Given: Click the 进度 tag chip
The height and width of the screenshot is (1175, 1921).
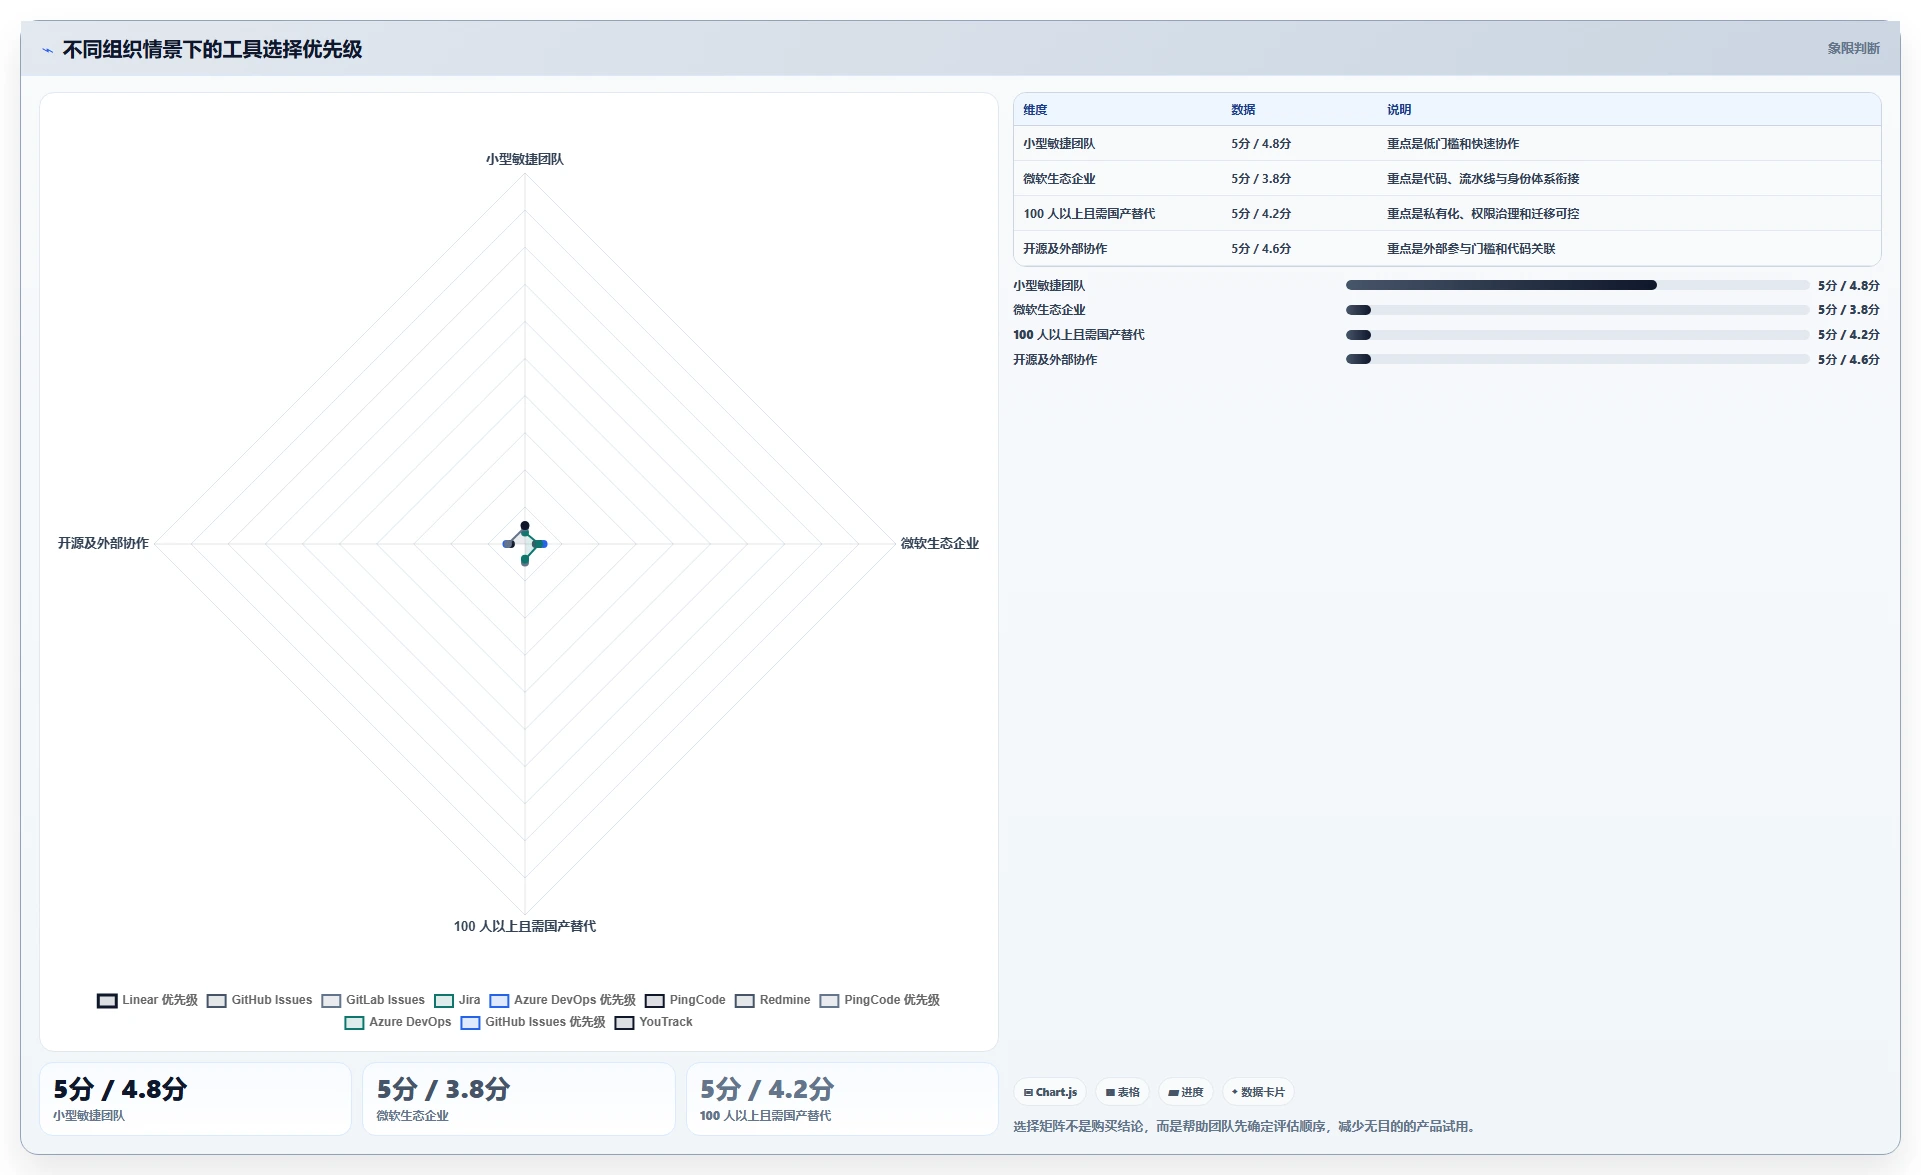Looking at the screenshot, I should 1185,1092.
